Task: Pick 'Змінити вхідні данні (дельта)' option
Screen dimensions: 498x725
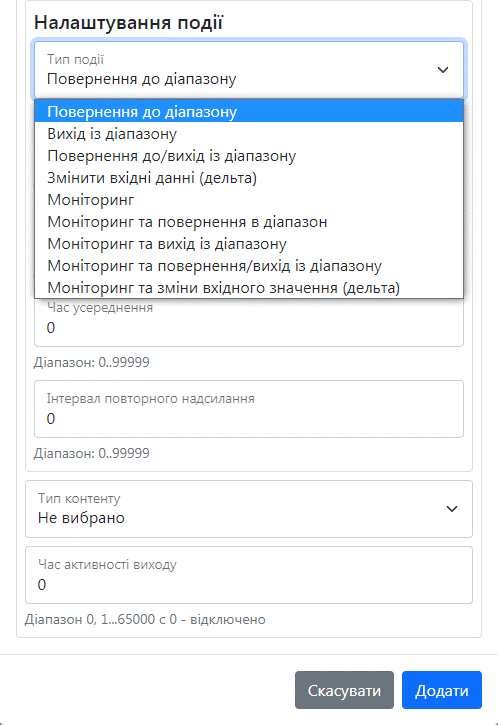Action: tap(249, 178)
